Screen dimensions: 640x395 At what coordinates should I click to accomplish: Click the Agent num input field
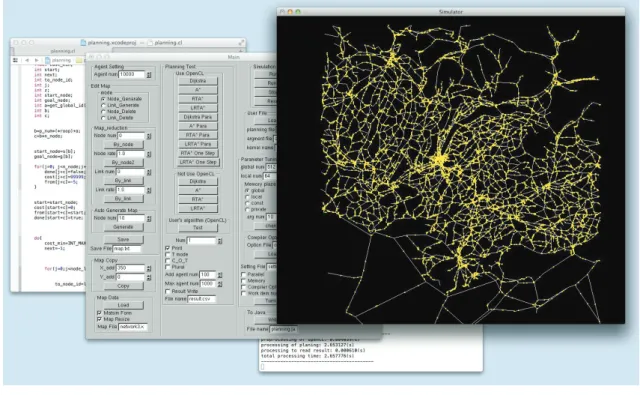(x=131, y=75)
